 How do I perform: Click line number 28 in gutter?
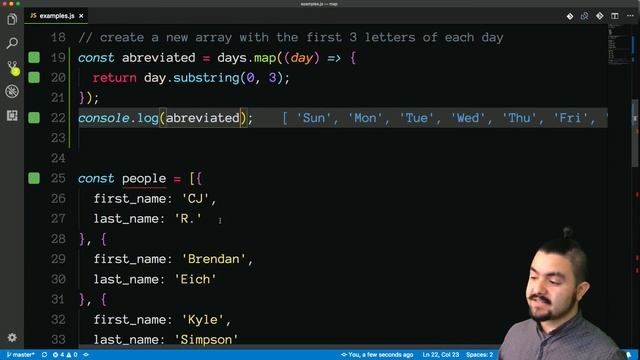coord(58,239)
